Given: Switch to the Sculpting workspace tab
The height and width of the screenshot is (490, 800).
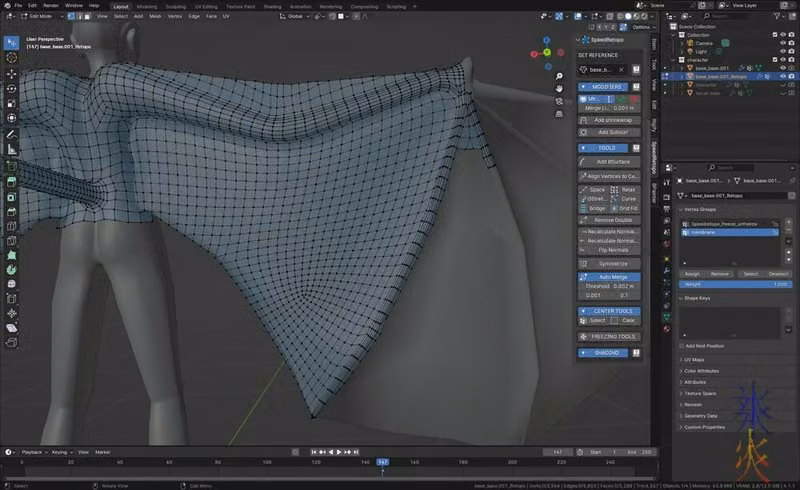Looking at the screenshot, I should [176, 7].
